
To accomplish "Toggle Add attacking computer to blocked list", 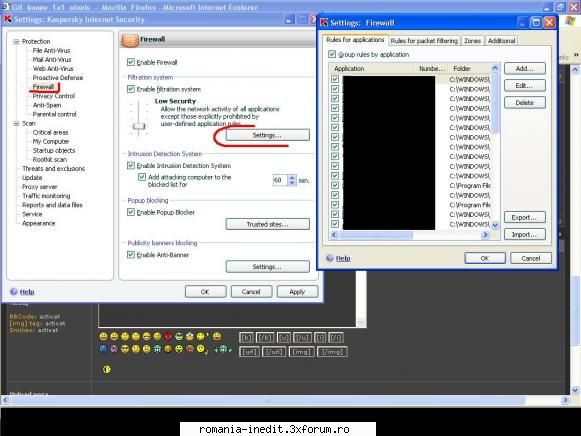I will pyautogui.click(x=142, y=177).
